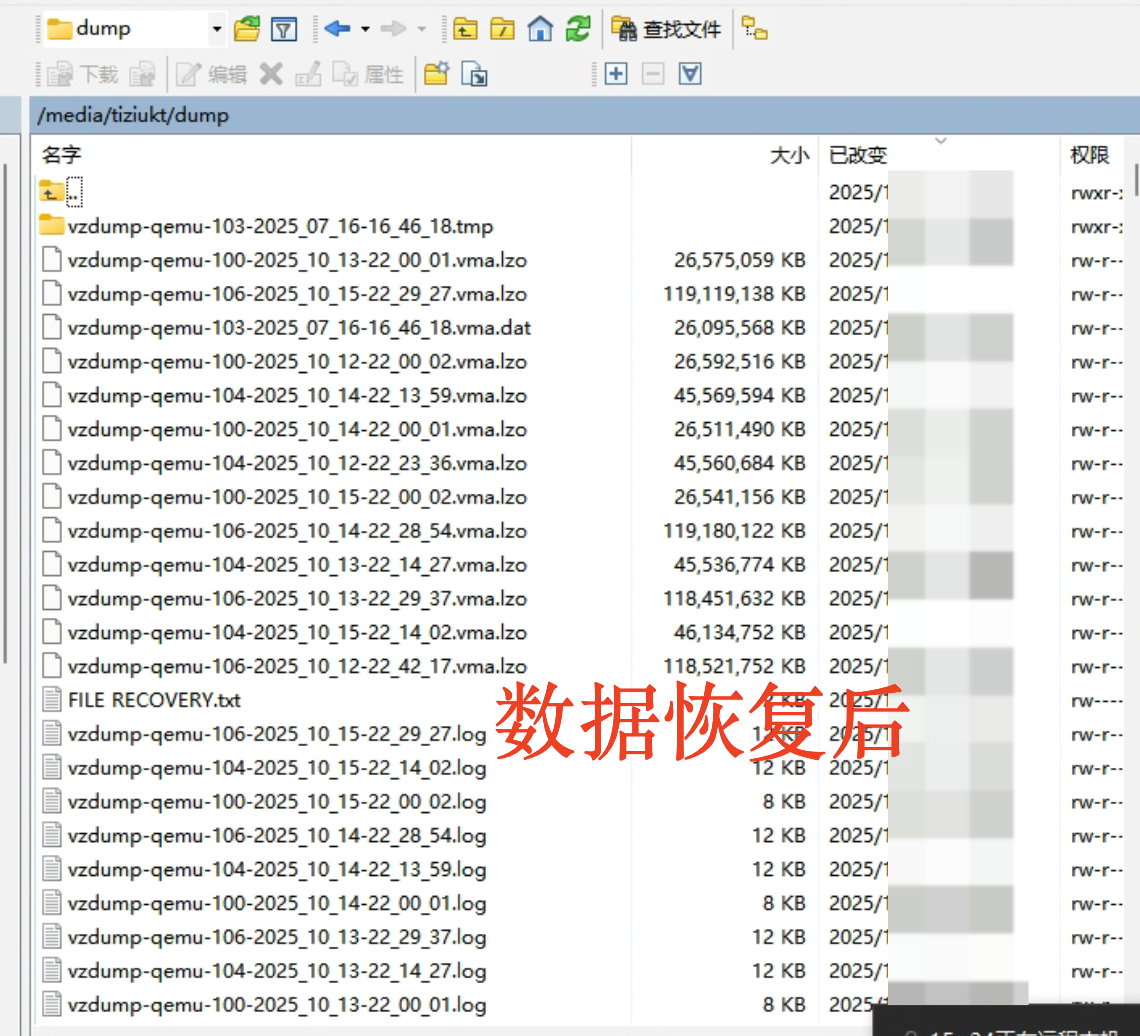Click the select files plus icon
Image resolution: width=1140 pixels, height=1036 pixels.
point(616,74)
